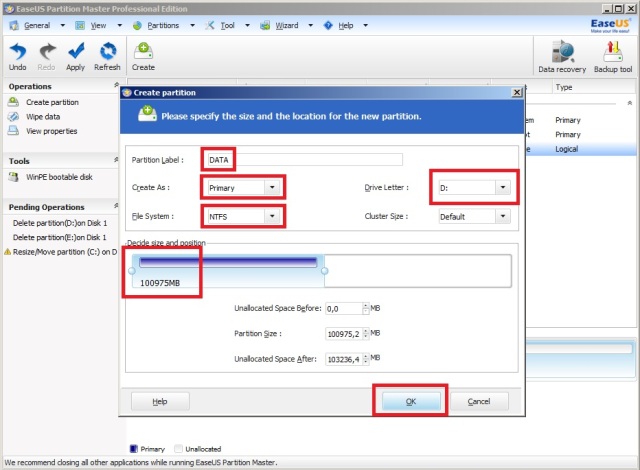Viewport: 640px width, 470px height.
Task: Collapse the Operations panel section
Action: tap(116, 85)
